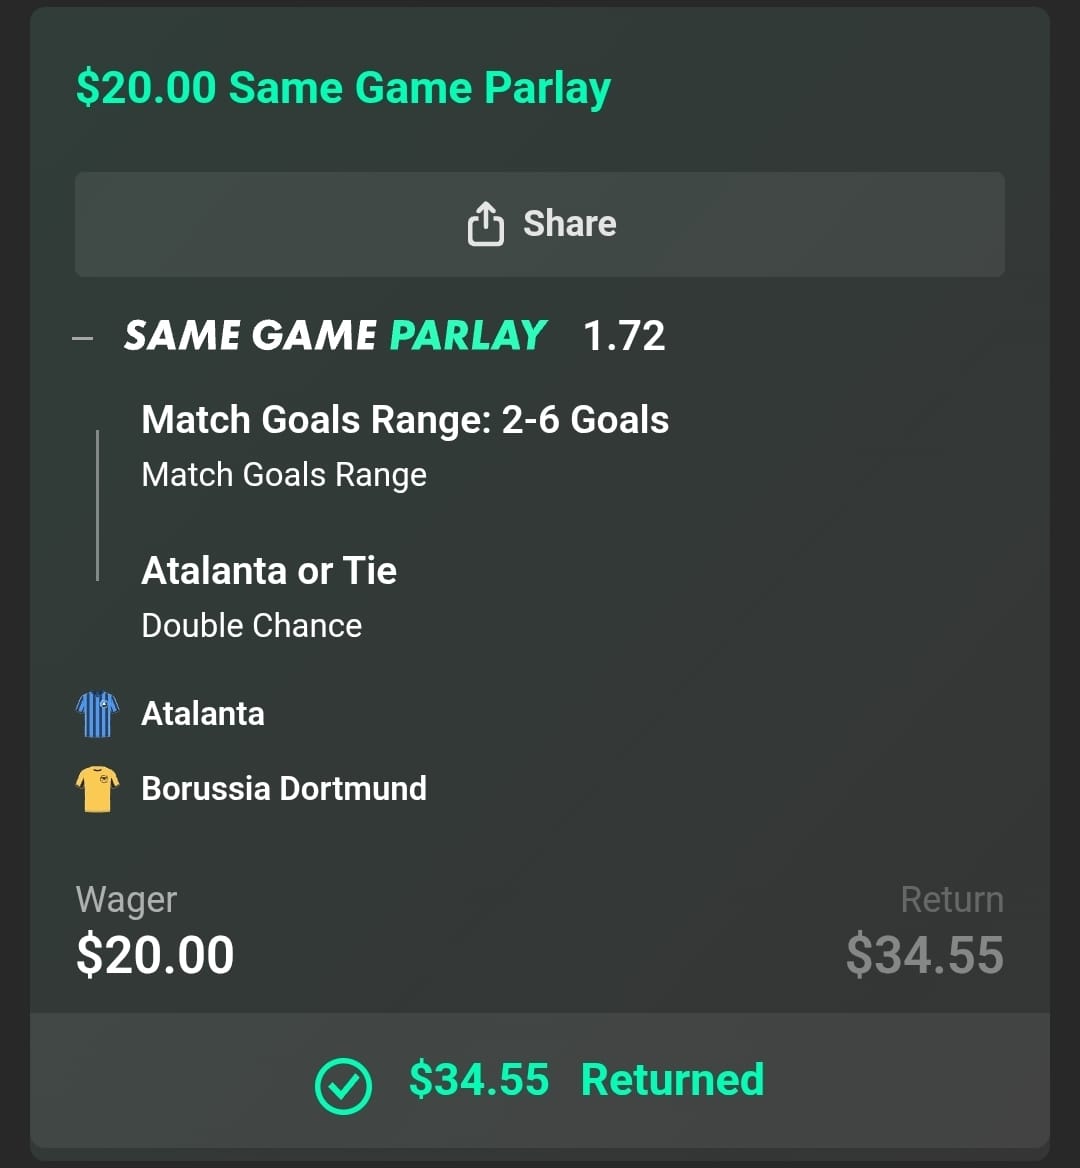The width and height of the screenshot is (1080, 1168).
Task: Click the yellow Borussia Dortmund jersey icon
Action: (97, 789)
